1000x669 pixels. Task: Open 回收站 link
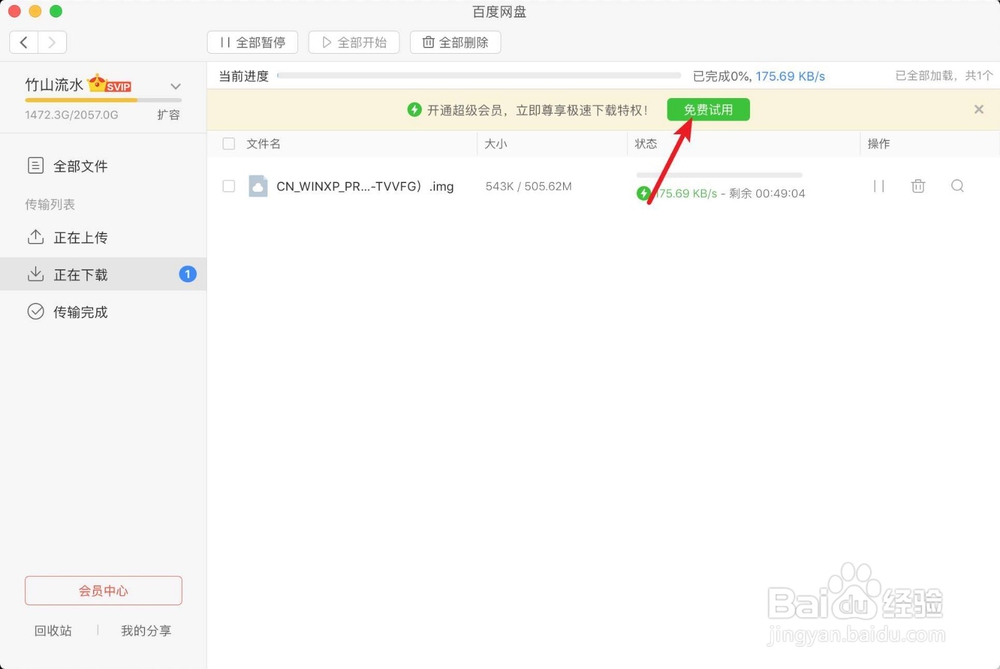click(x=53, y=631)
